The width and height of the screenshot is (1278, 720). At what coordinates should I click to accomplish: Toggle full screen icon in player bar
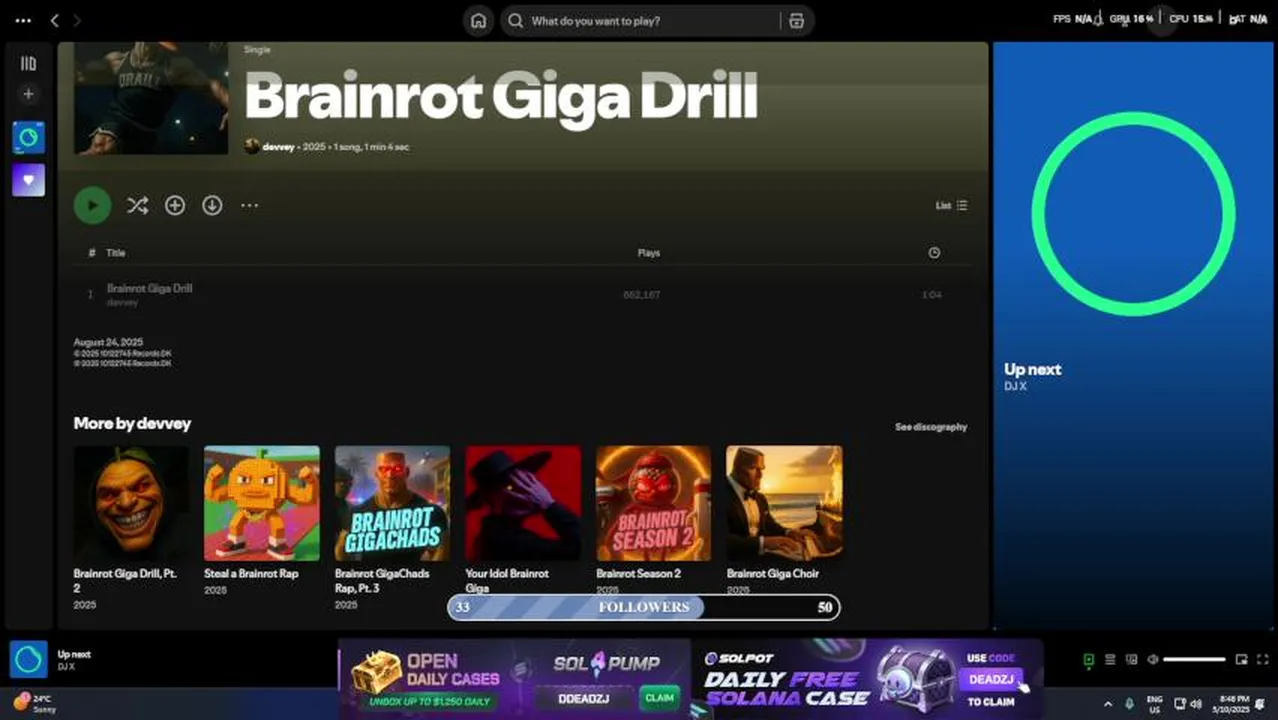[1262, 660]
